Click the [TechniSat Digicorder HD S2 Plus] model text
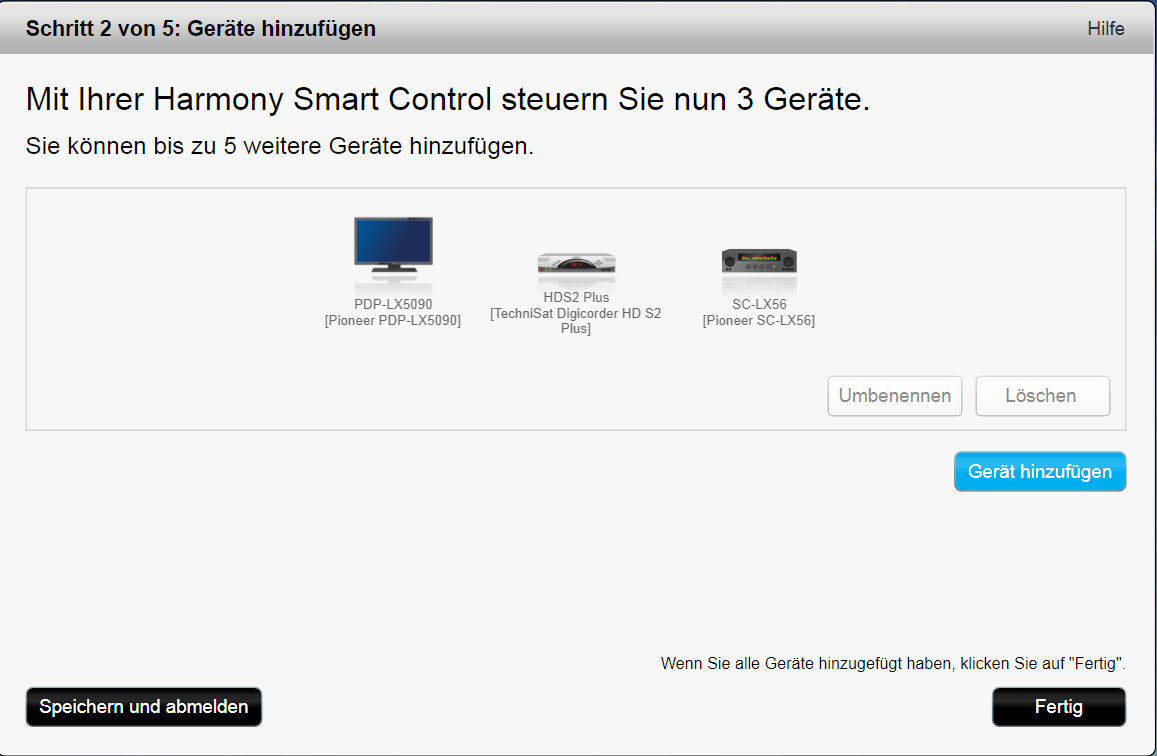The width and height of the screenshot is (1157, 756). click(x=576, y=321)
